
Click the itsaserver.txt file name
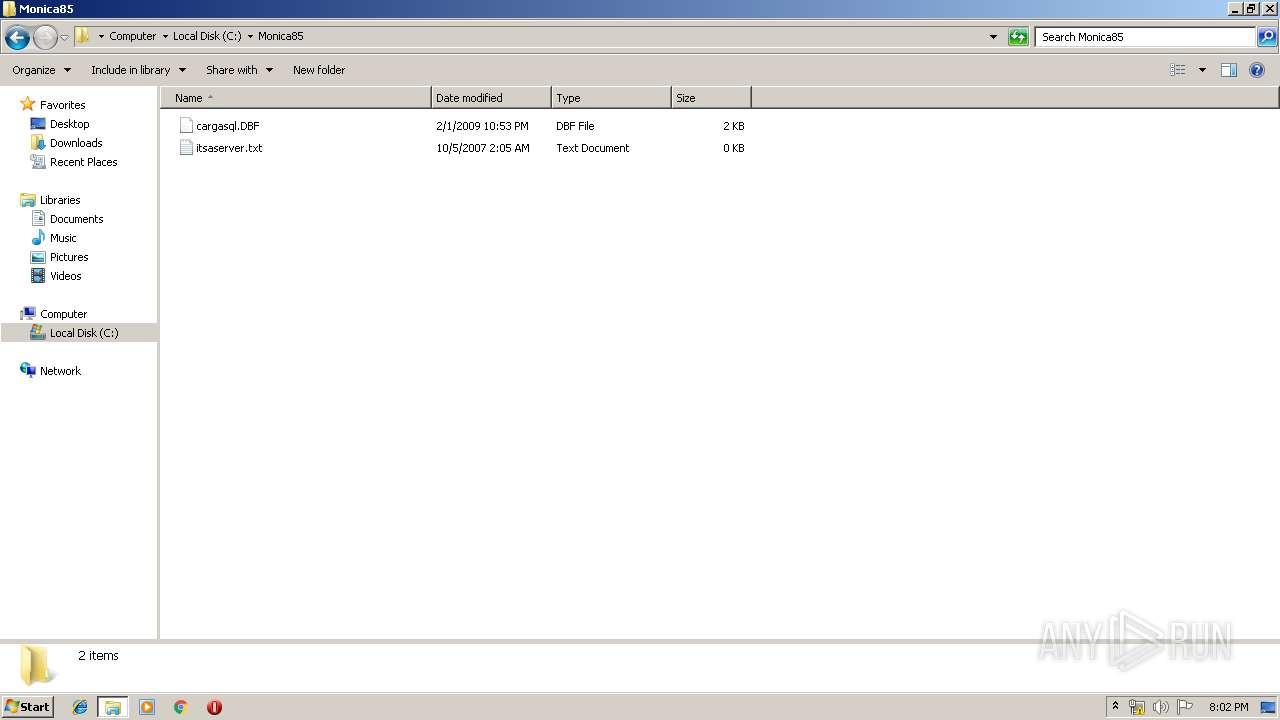tap(229, 148)
